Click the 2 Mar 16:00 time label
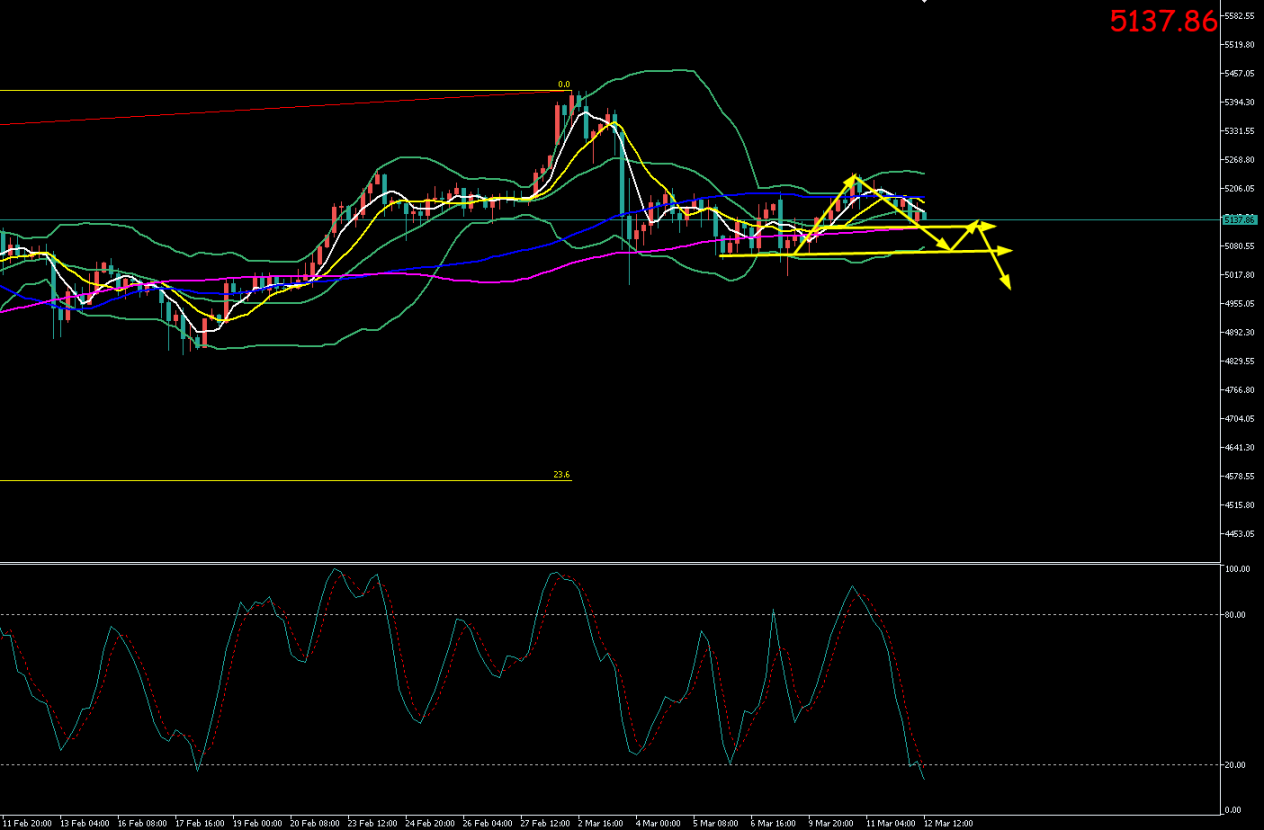Screen dimensions: 1264x830 599,823
